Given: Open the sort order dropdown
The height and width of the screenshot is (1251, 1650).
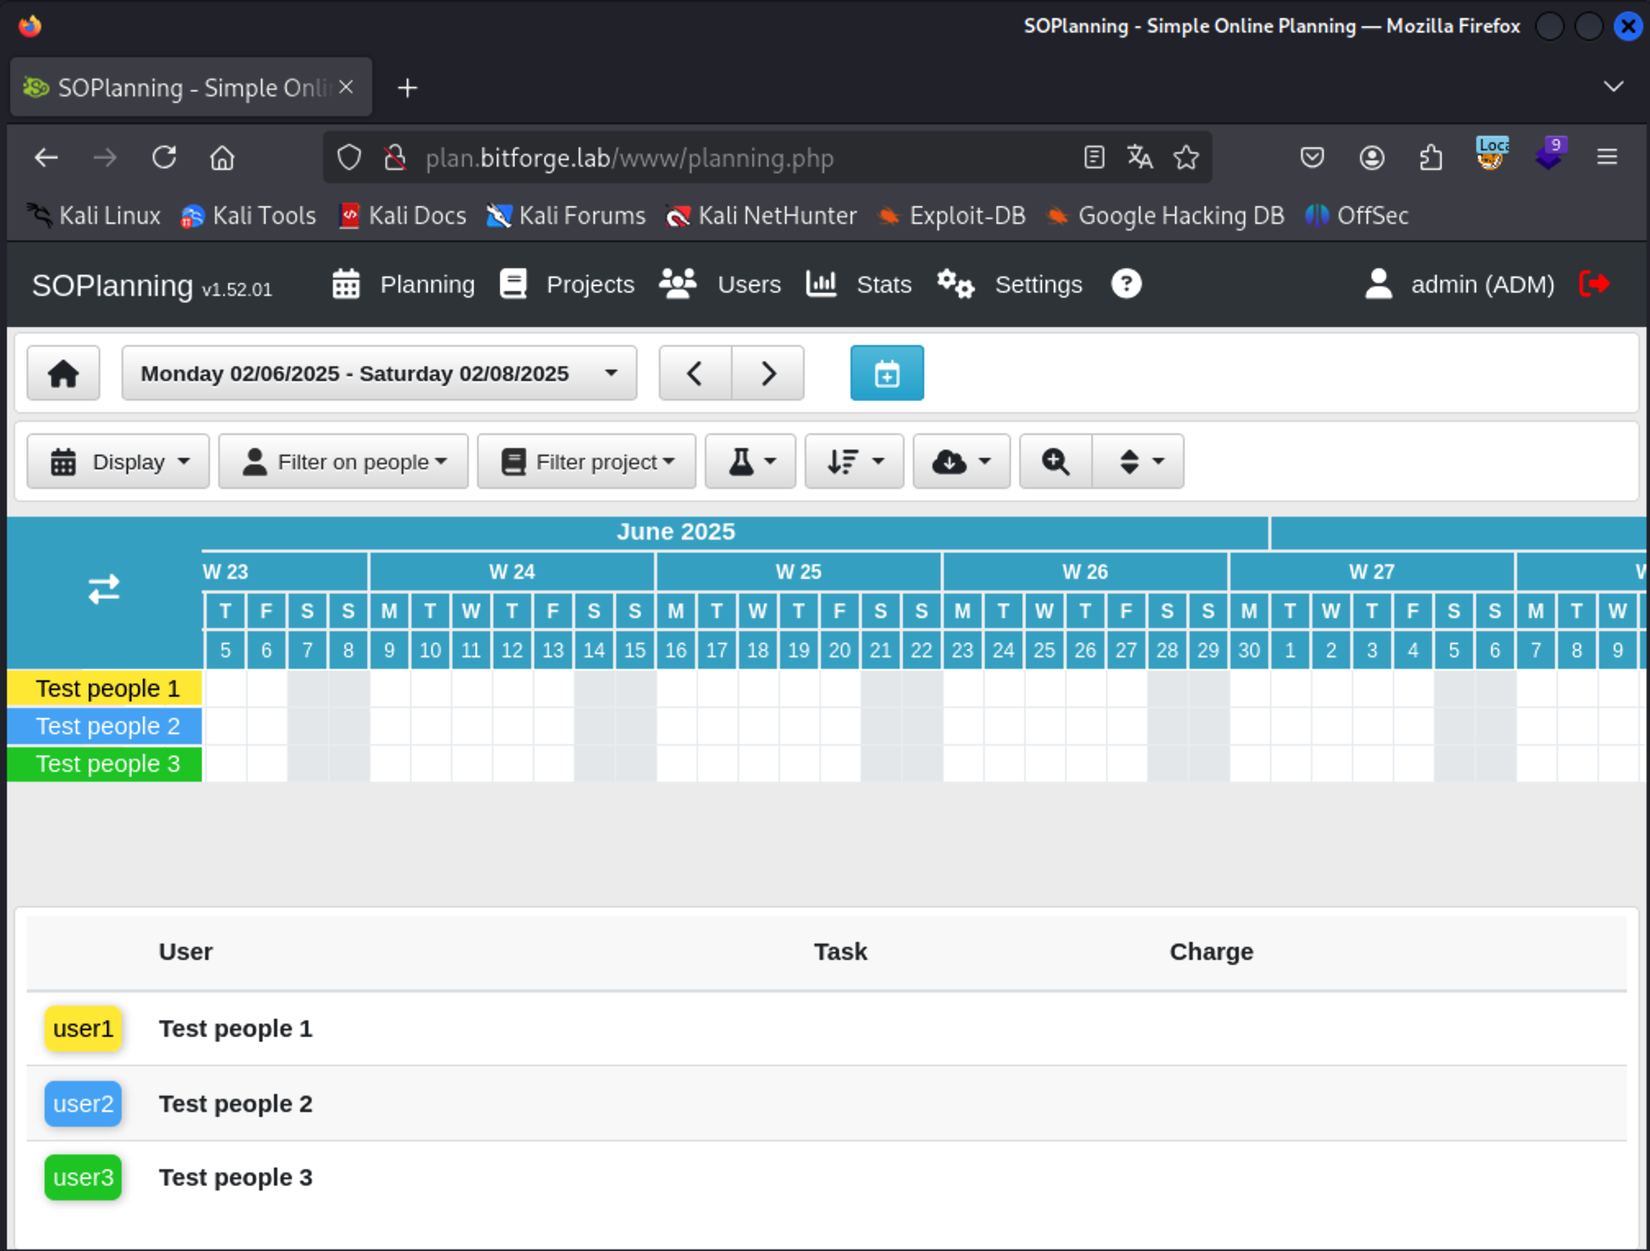Looking at the screenshot, I should [x=854, y=462].
